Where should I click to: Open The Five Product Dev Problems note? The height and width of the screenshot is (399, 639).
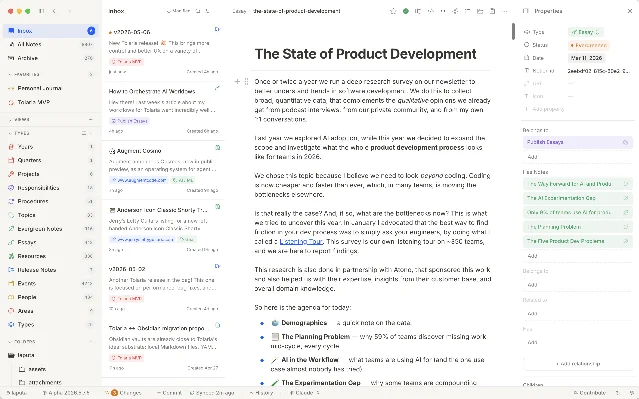577,241
